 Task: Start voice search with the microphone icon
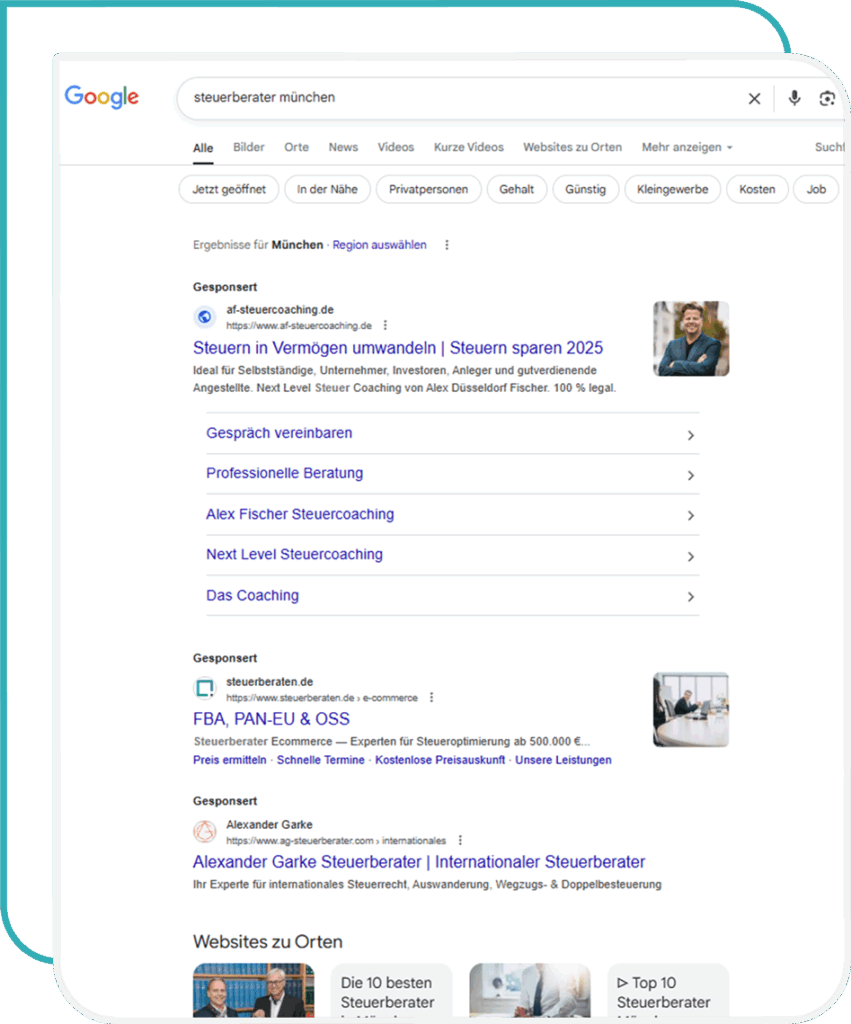pyautogui.click(x=794, y=98)
